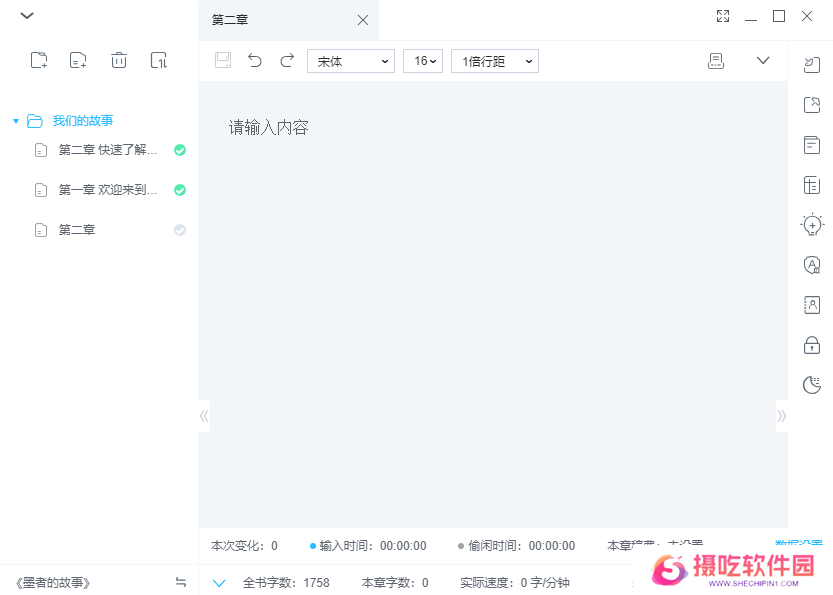Select the empty 第二章 chapter in the list

(76, 230)
